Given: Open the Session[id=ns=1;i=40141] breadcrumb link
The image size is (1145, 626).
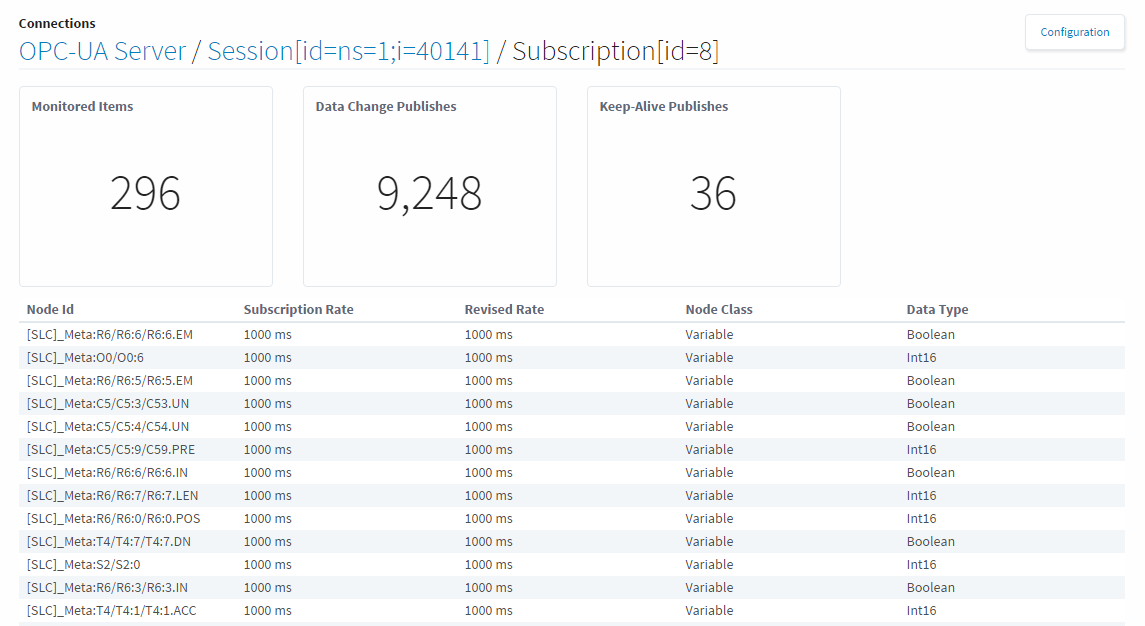Looking at the screenshot, I should (x=348, y=51).
